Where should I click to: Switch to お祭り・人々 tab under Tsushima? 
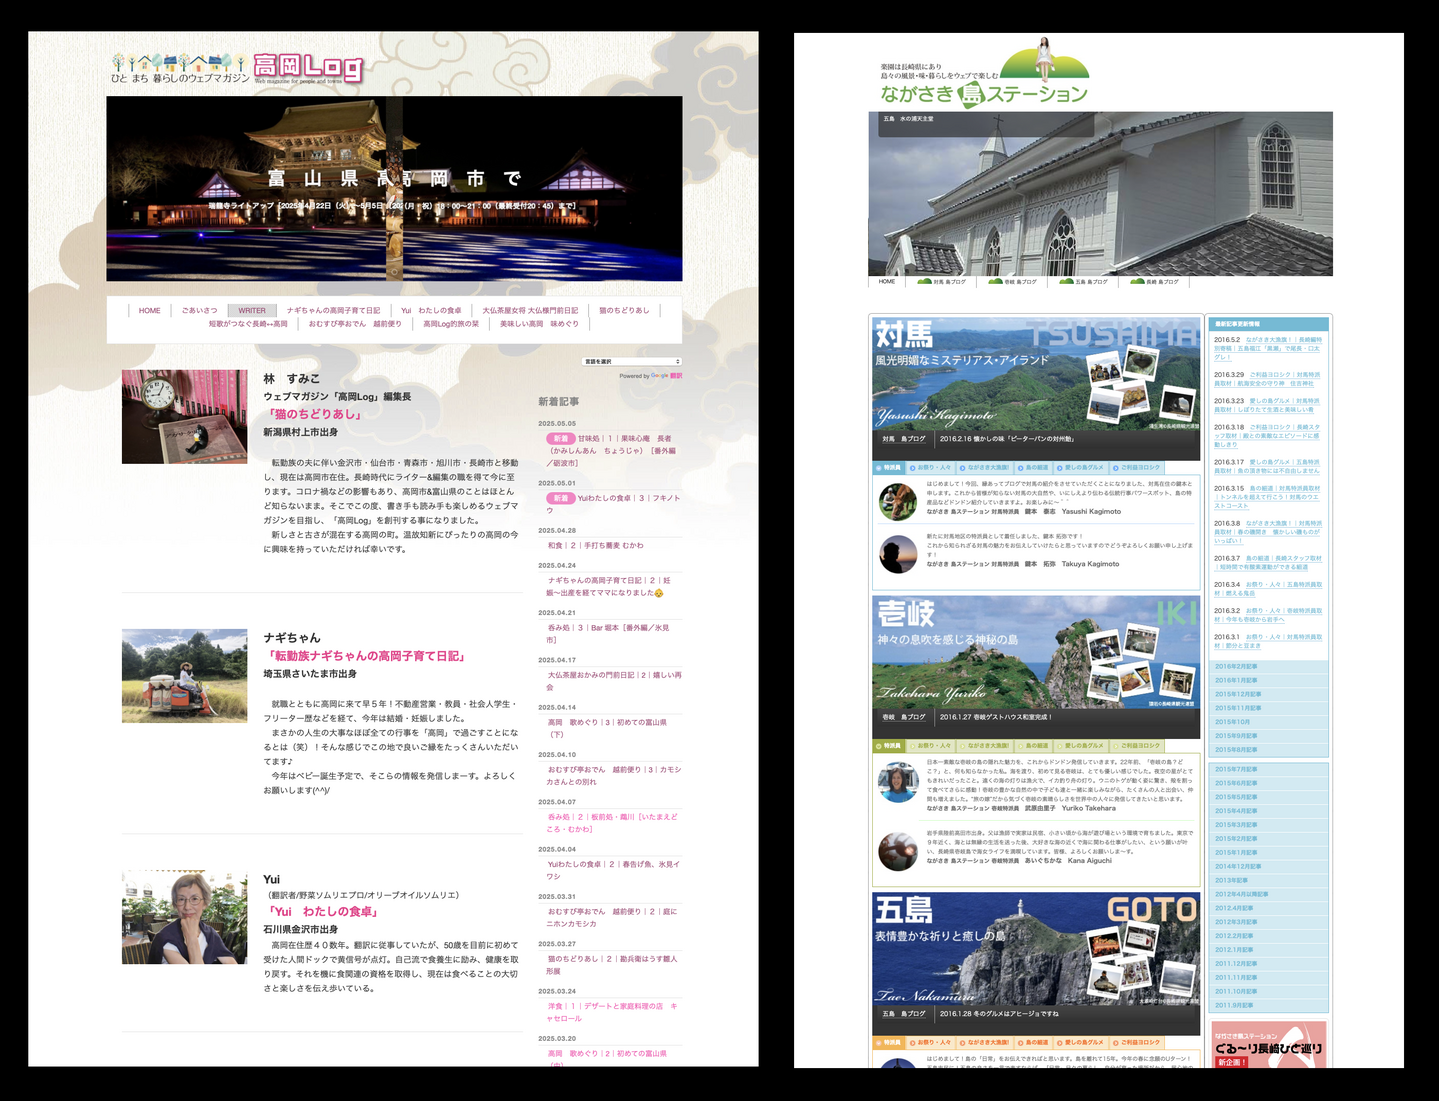click(x=930, y=468)
